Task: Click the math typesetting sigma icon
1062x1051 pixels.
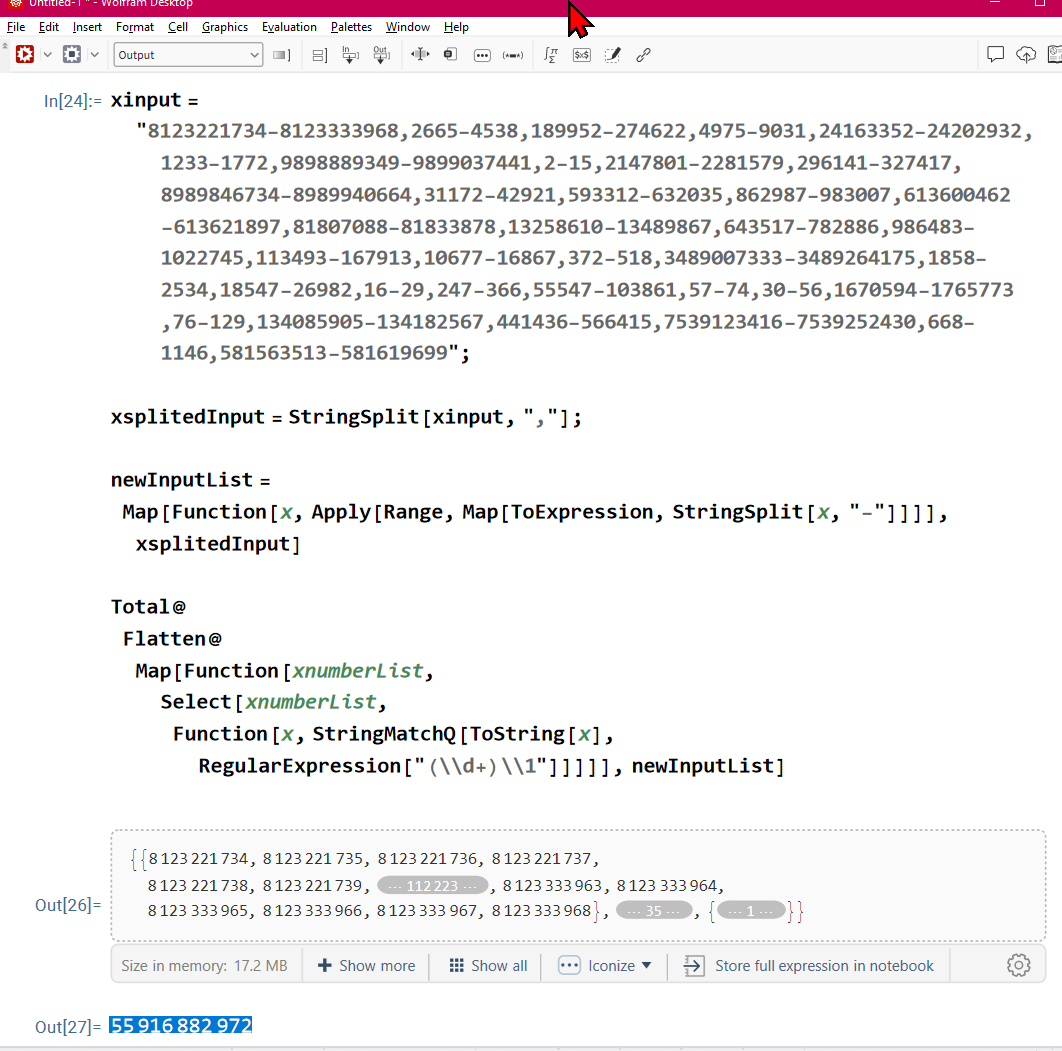Action: pyautogui.click(x=550, y=55)
